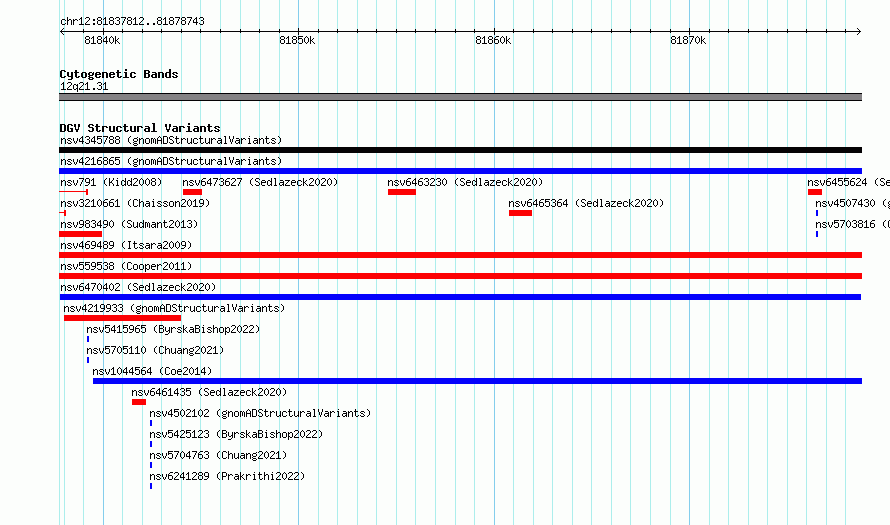Select the red nsv6463230 variant block
The image size is (890, 525).
tap(402, 192)
